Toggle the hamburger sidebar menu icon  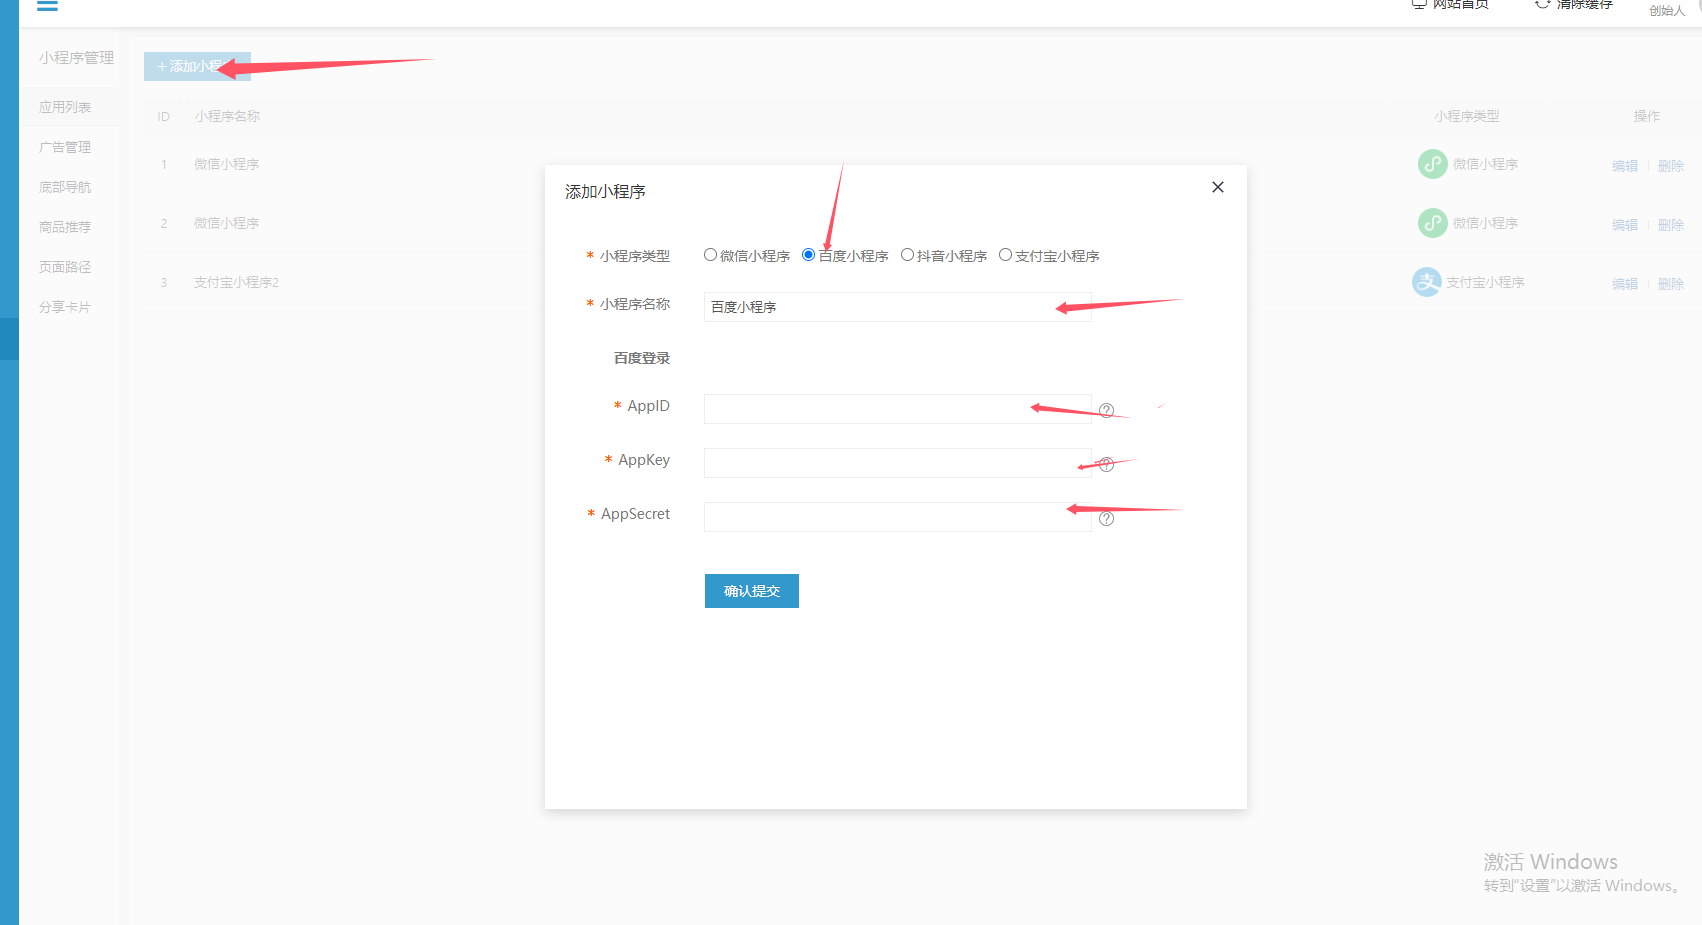(47, 5)
